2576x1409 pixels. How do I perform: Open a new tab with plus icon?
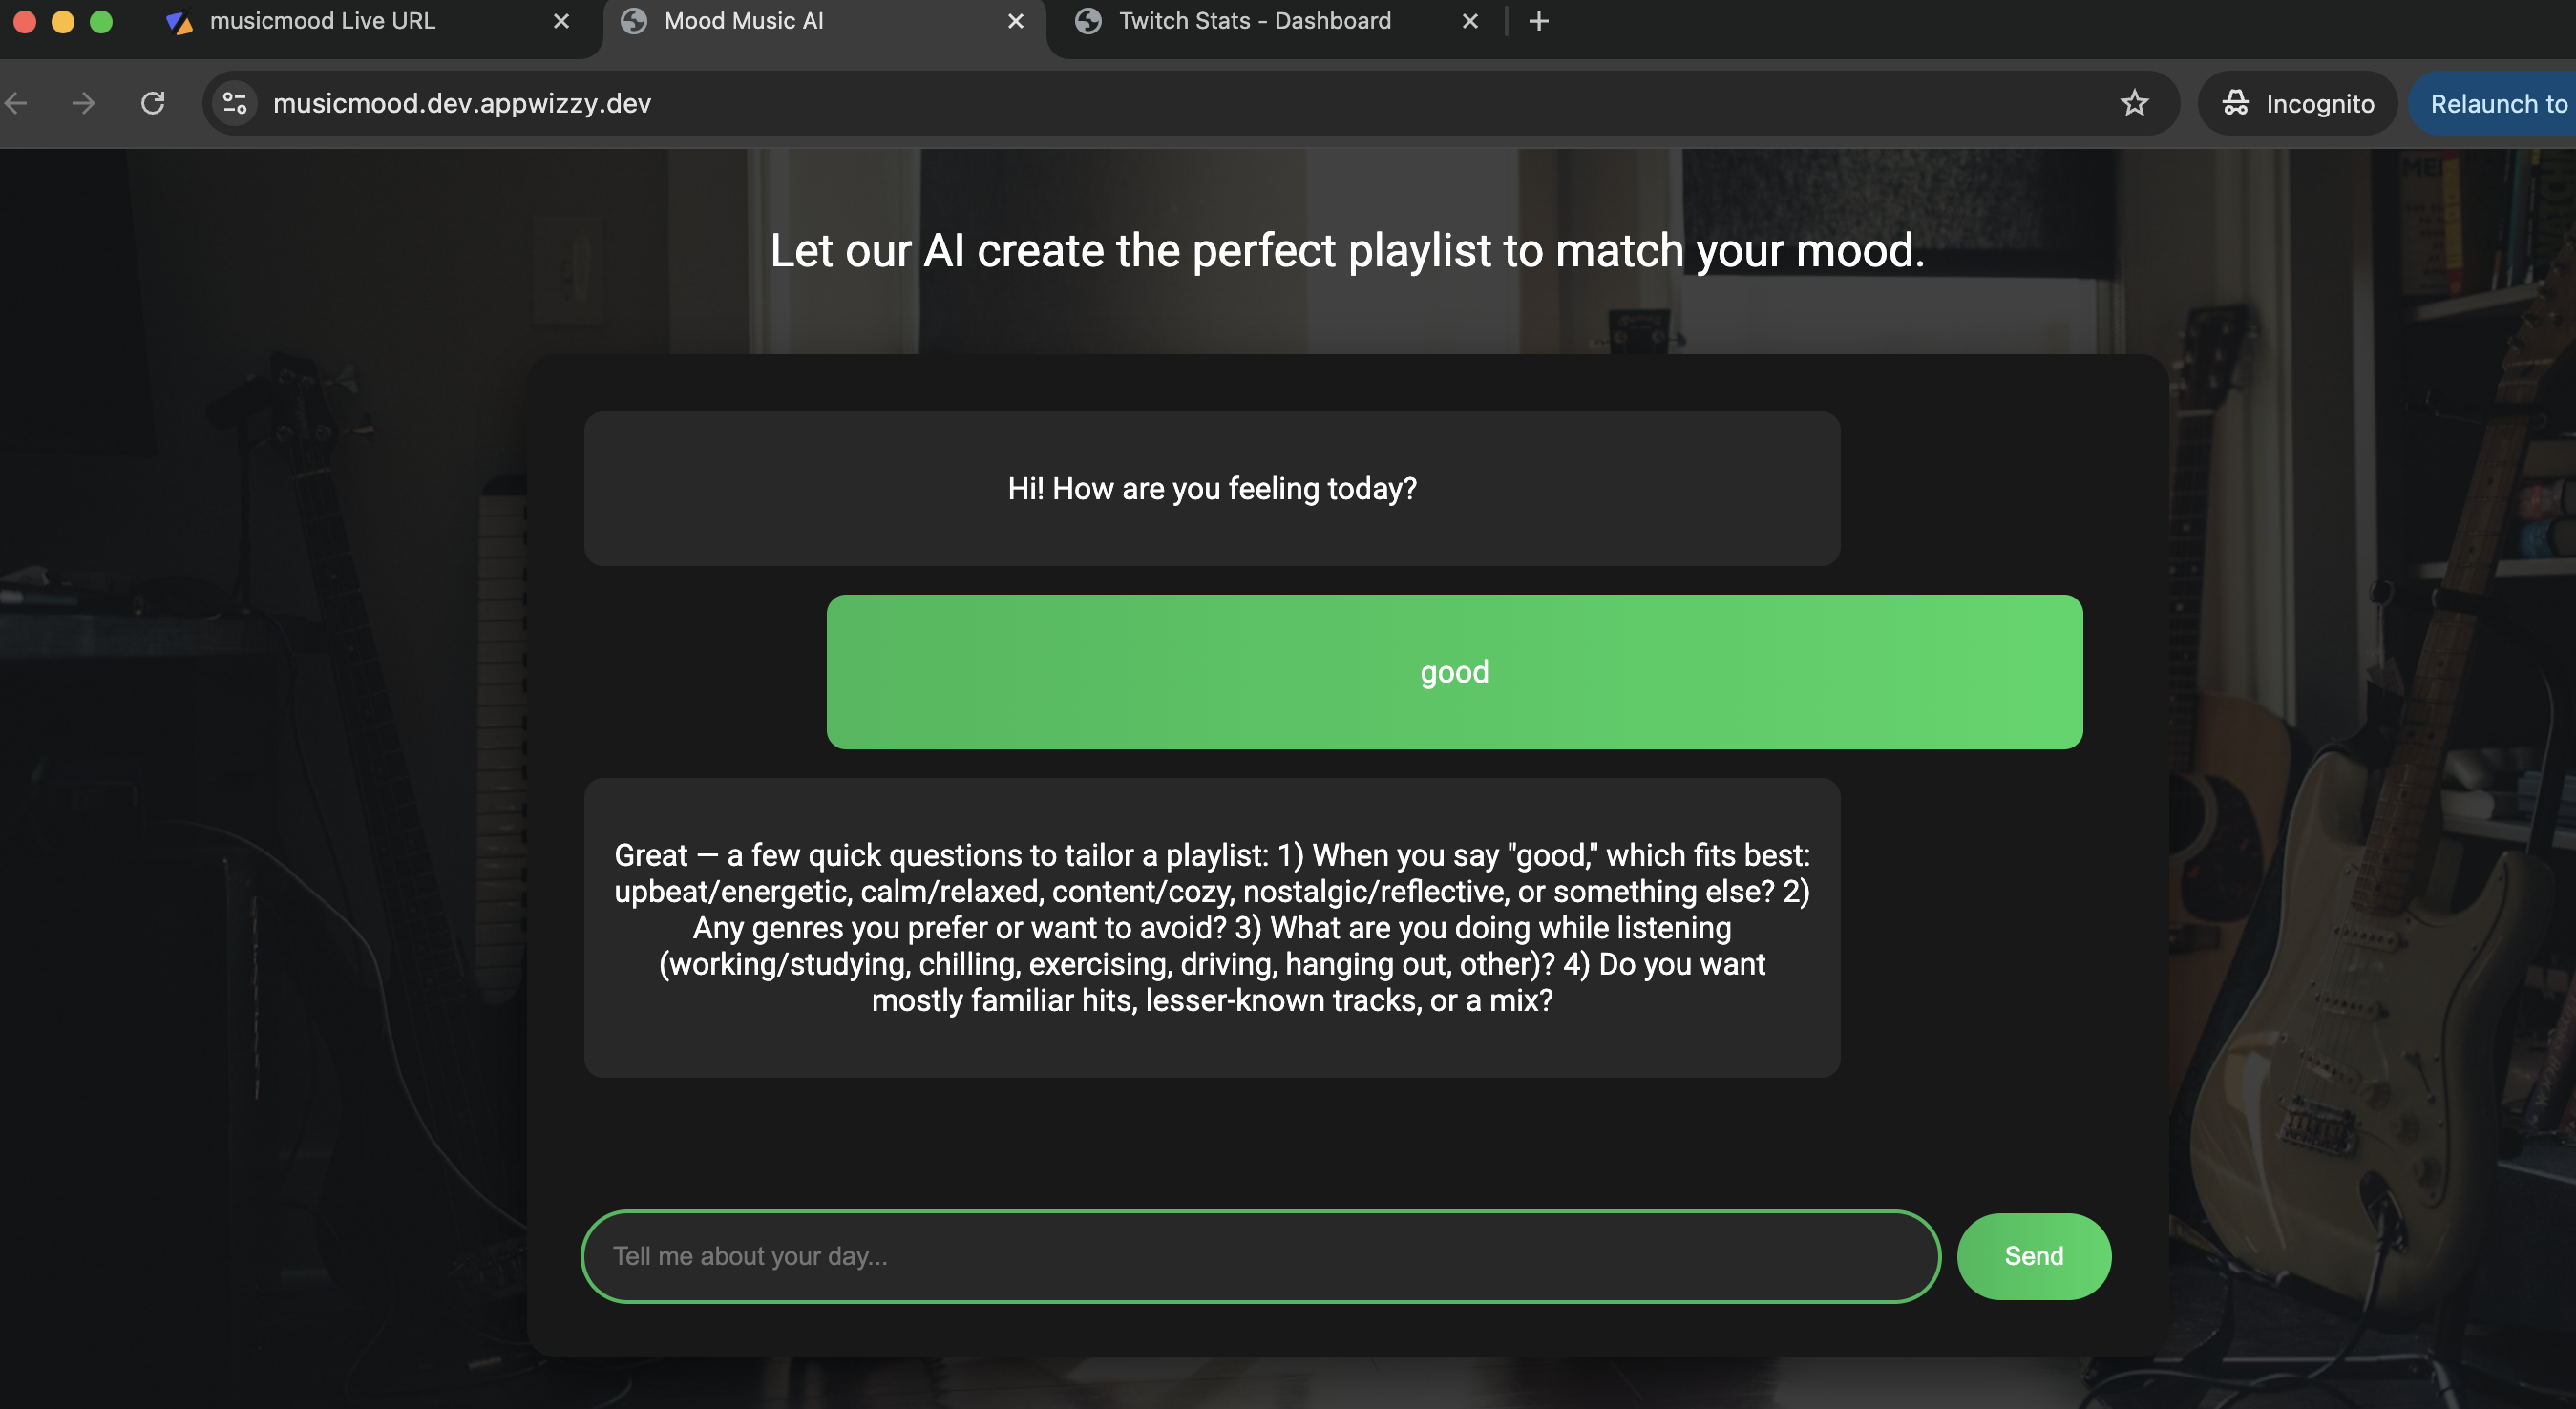(1539, 21)
